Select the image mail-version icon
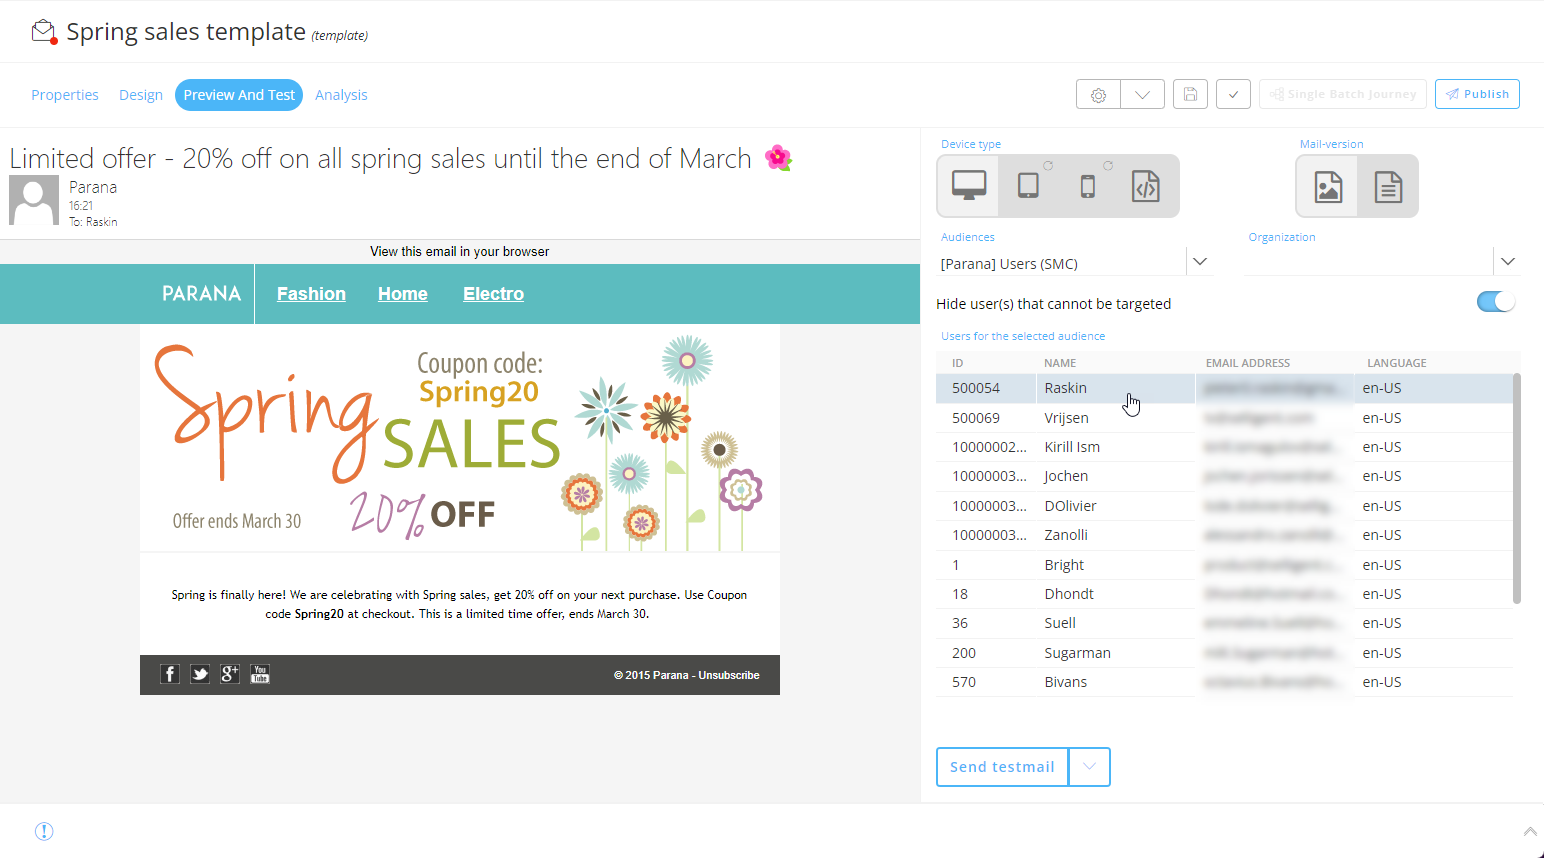1544x858 pixels. (x=1328, y=187)
